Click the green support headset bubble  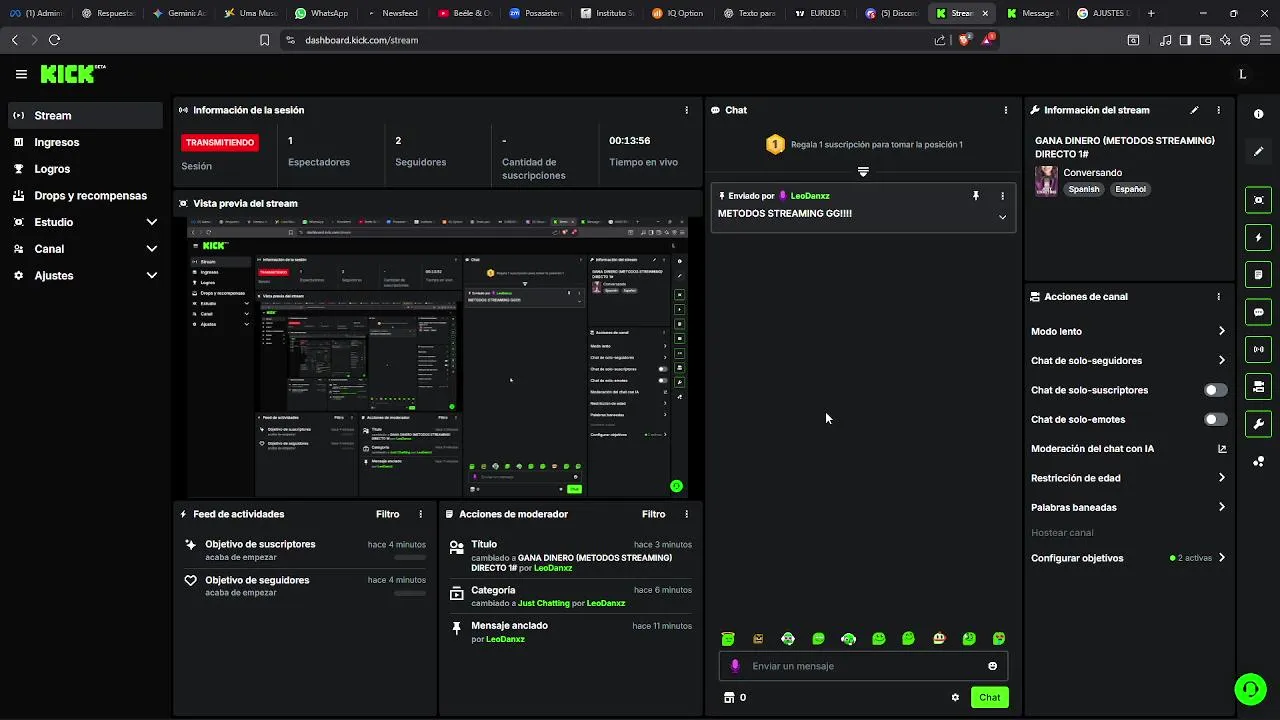coord(1249,688)
